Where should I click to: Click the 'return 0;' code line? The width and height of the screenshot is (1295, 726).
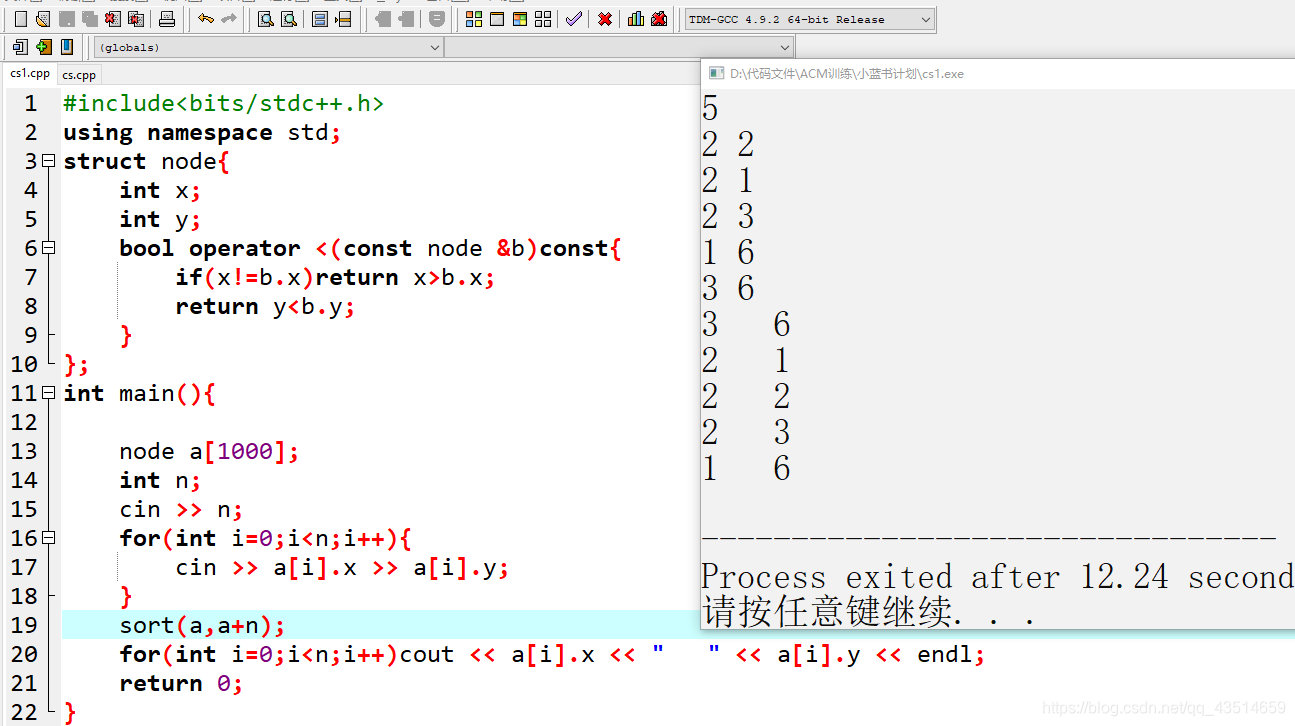(x=181, y=684)
